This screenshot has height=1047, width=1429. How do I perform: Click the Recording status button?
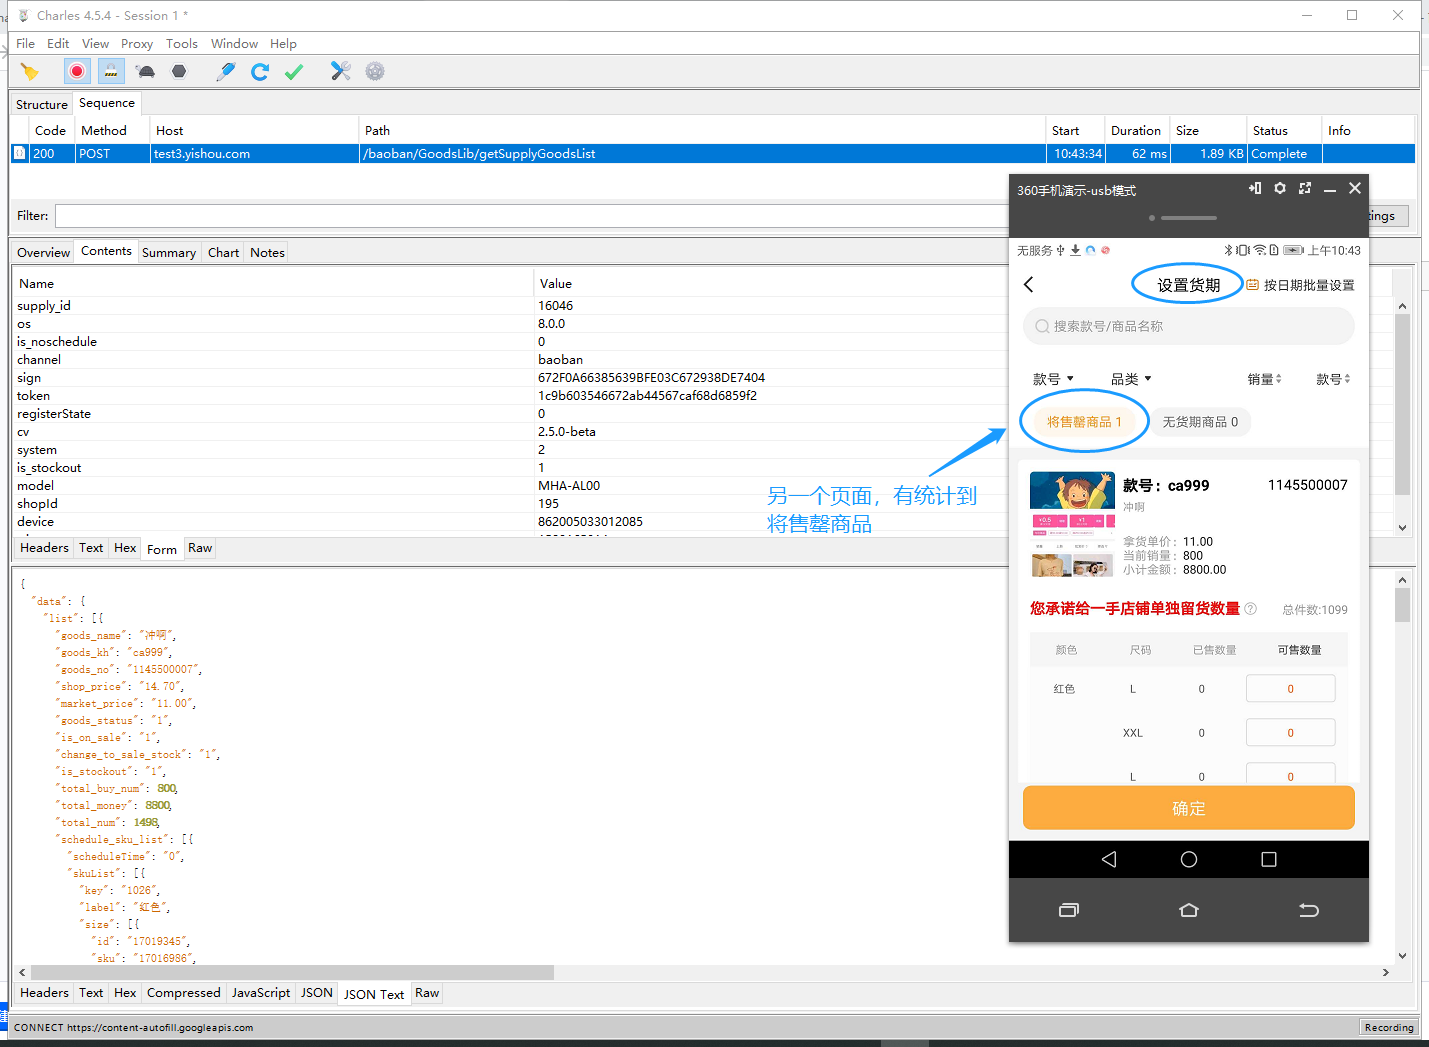click(x=1389, y=1027)
